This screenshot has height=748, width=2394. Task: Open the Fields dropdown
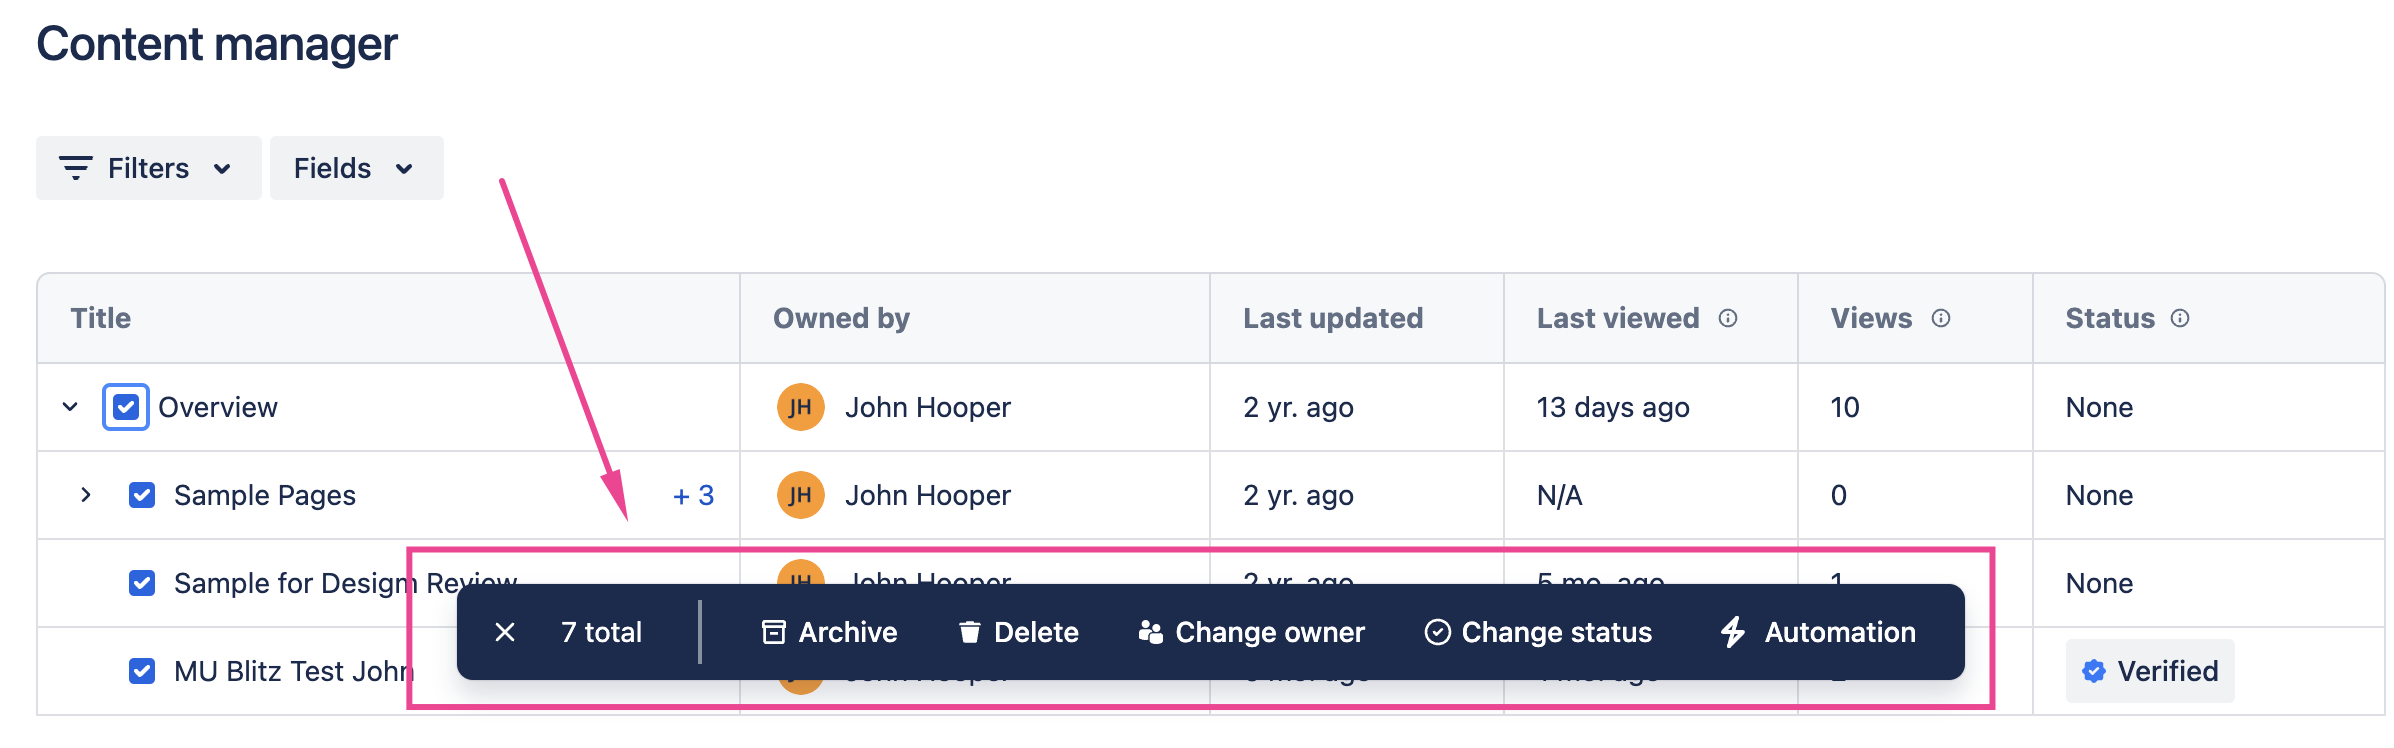coord(356,168)
